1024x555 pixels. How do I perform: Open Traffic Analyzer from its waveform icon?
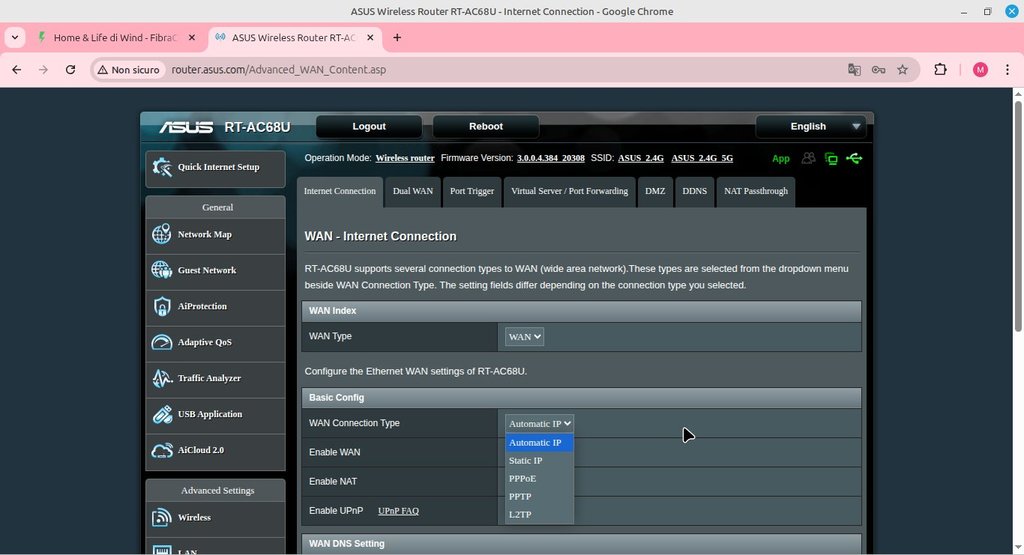click(x=161, y=378)
